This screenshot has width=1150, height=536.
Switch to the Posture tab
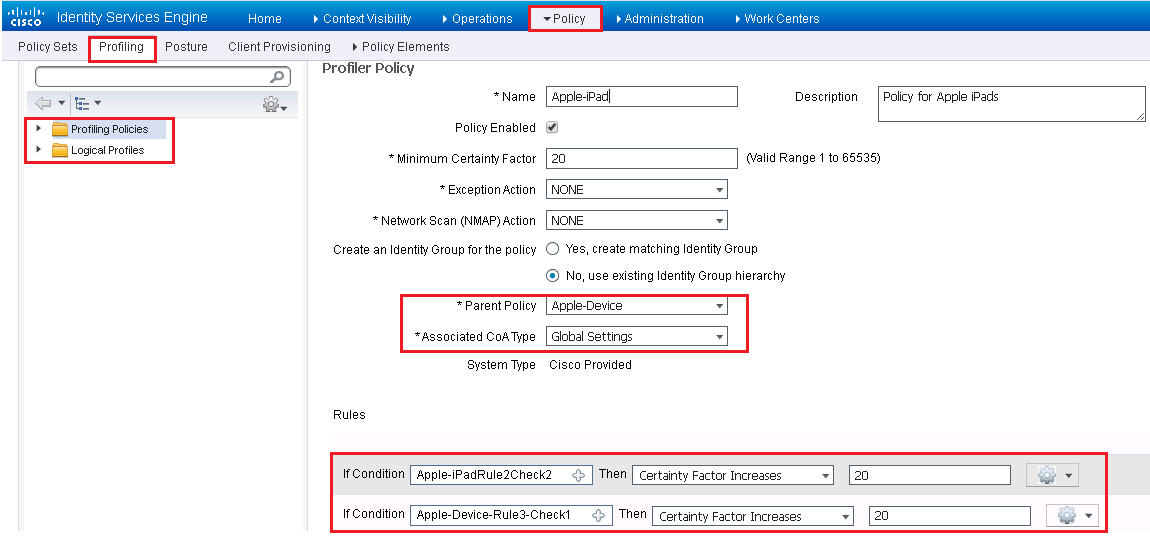(186, 47)
